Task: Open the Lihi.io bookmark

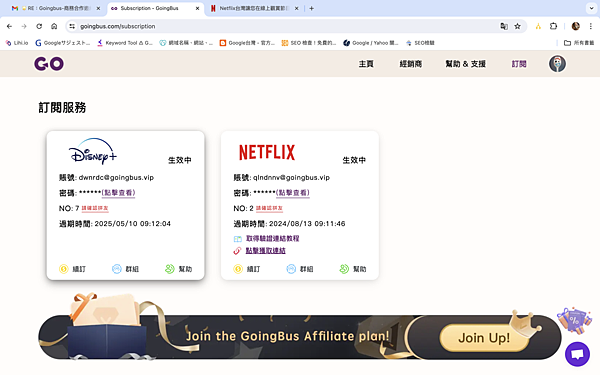Action: [x=17, y=43]
